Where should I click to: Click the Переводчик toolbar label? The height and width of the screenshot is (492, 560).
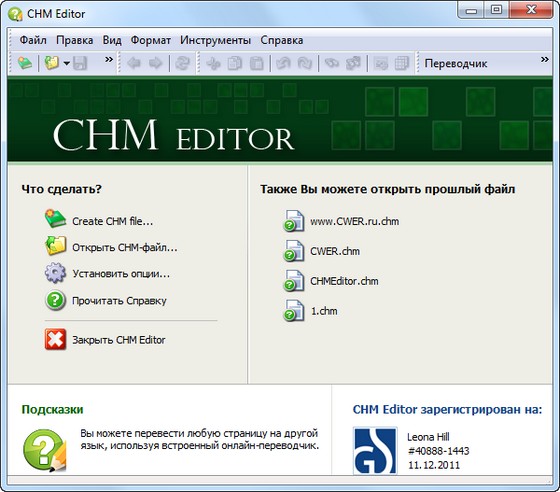(x=456, y=64)
